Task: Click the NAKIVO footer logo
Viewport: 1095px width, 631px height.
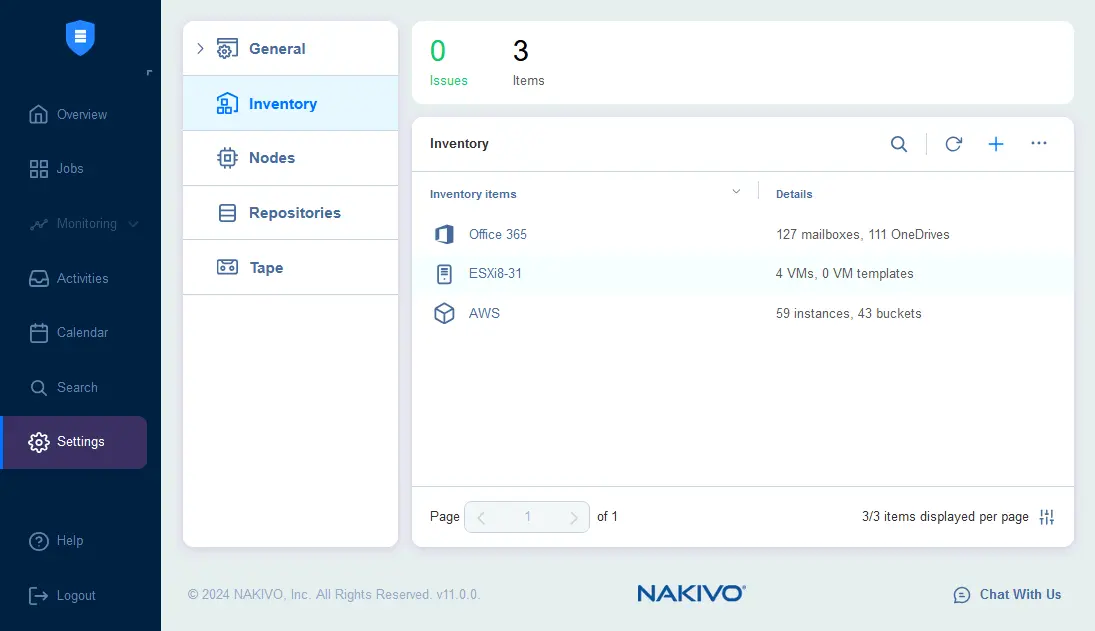Action: [691, 593]
